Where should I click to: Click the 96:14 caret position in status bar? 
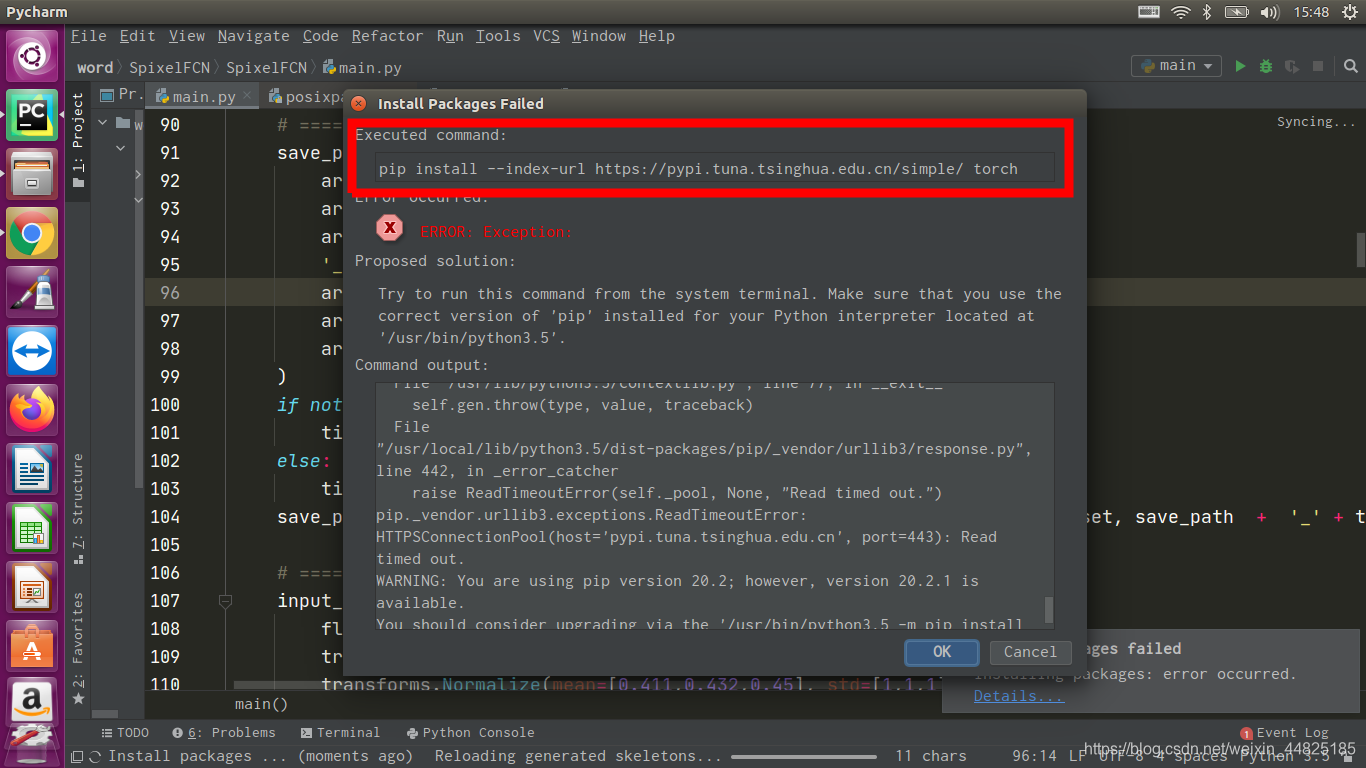(1034, 756)
